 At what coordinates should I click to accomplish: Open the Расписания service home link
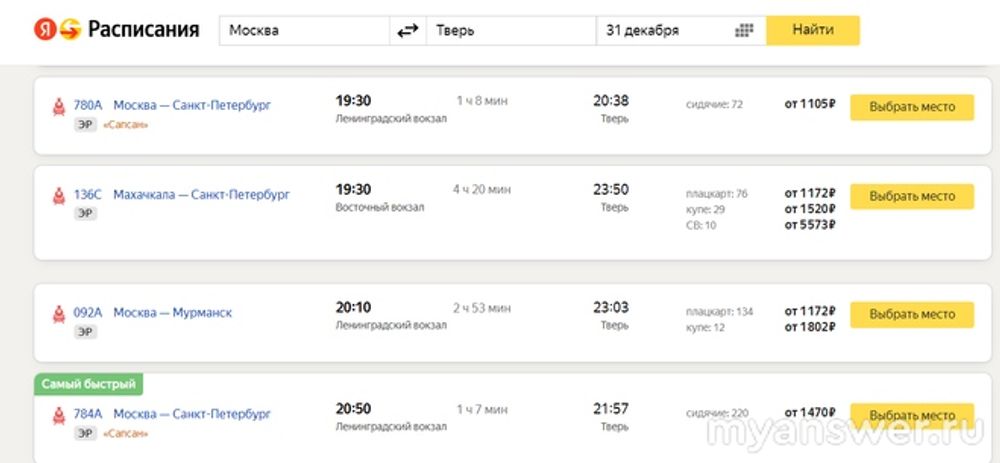143,30
